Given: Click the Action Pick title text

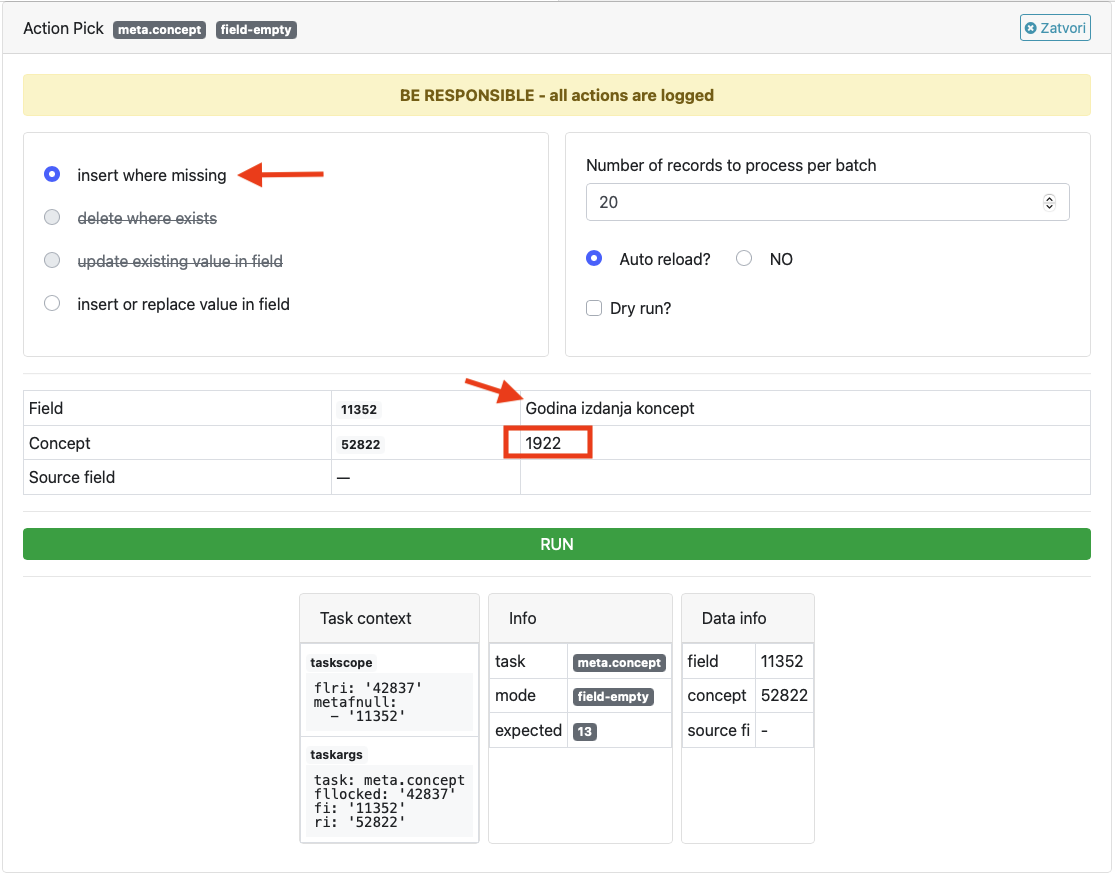Looking at the screenshot, I should 63,28.
